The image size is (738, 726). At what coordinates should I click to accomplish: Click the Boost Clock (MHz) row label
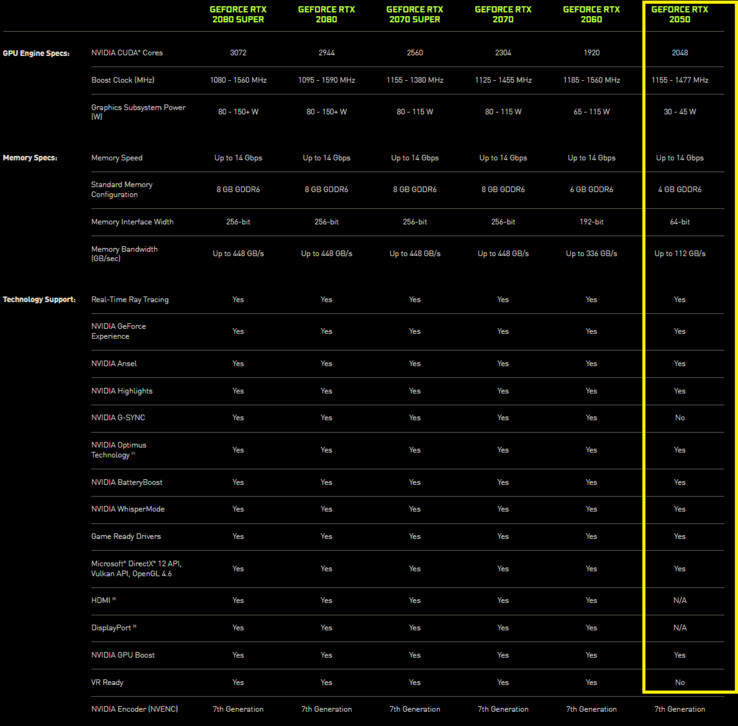tap(123, 80)
